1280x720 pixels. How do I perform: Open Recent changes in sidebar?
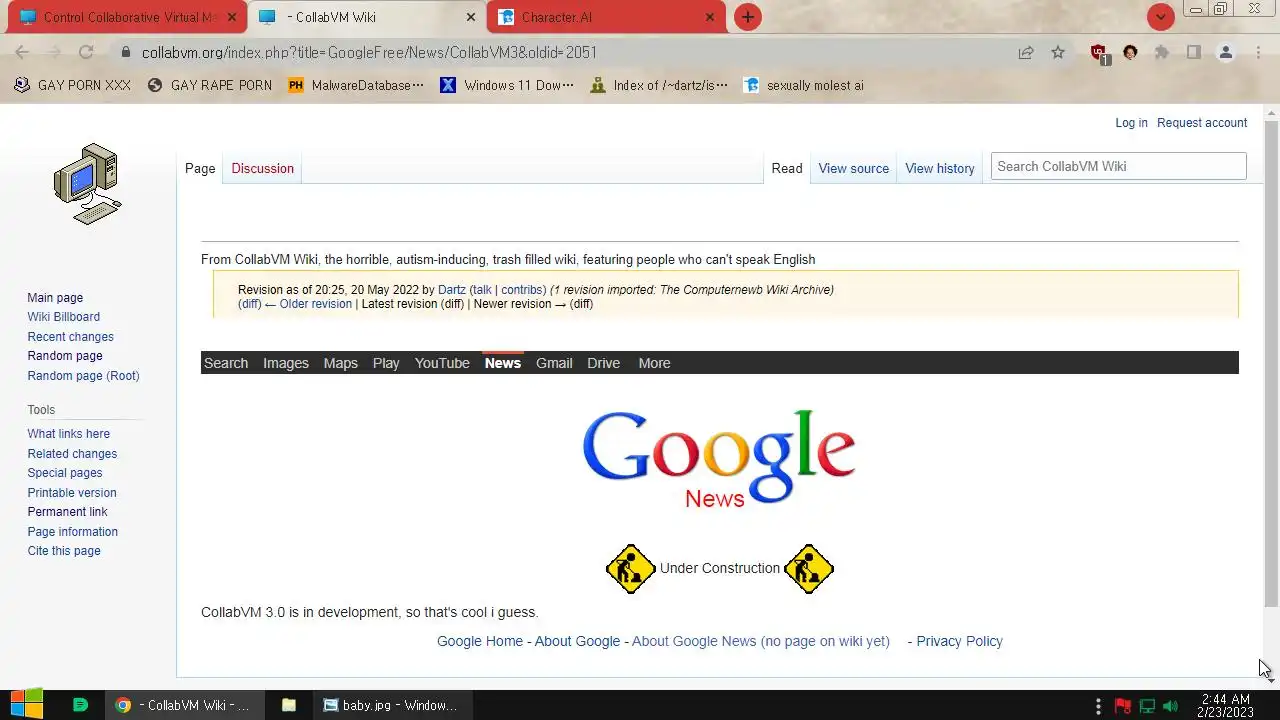click(70, 337)
